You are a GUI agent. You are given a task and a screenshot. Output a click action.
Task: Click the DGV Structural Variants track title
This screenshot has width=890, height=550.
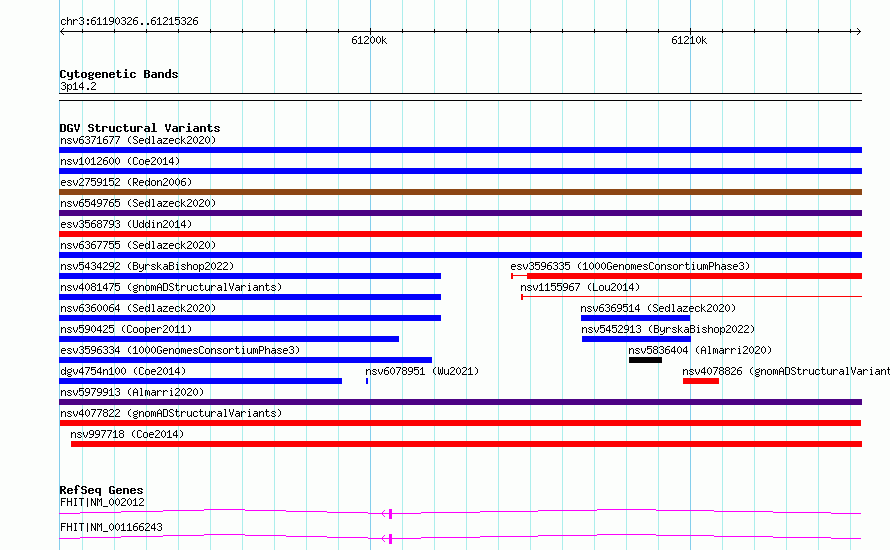140,128
